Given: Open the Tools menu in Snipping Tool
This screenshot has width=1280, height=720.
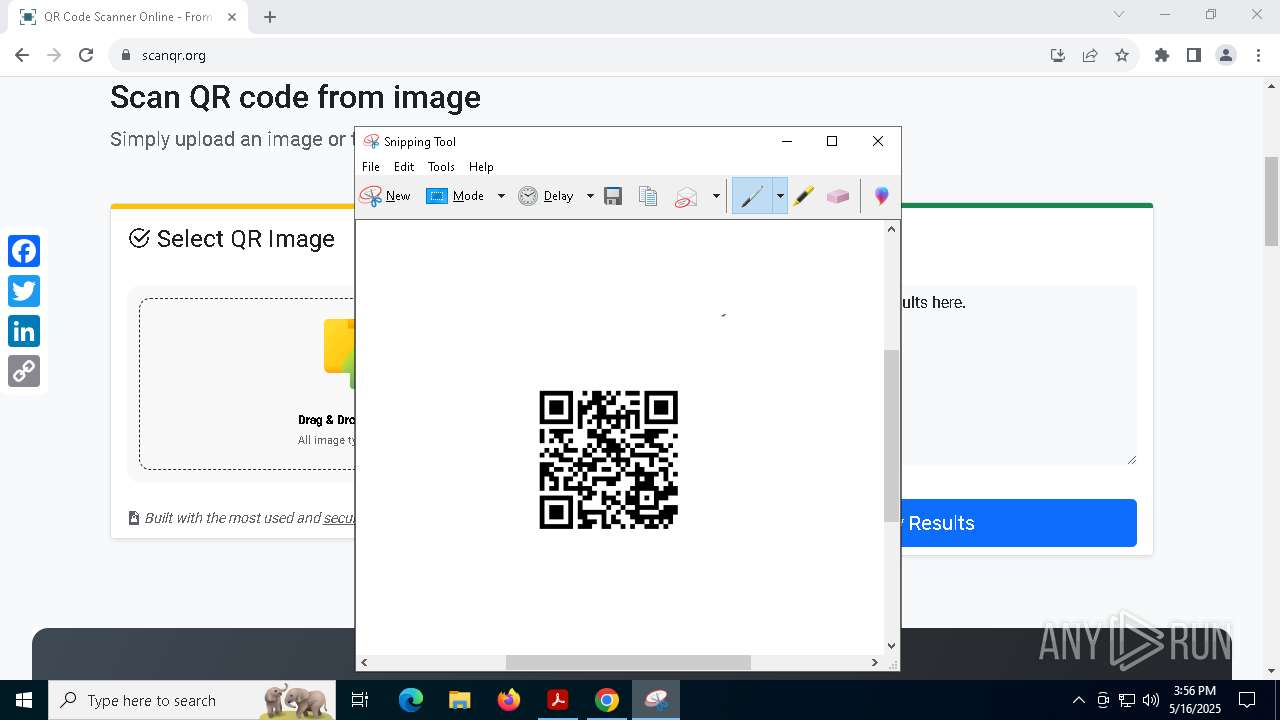Looking at the screenshot, I should click(x=441, y=167).
